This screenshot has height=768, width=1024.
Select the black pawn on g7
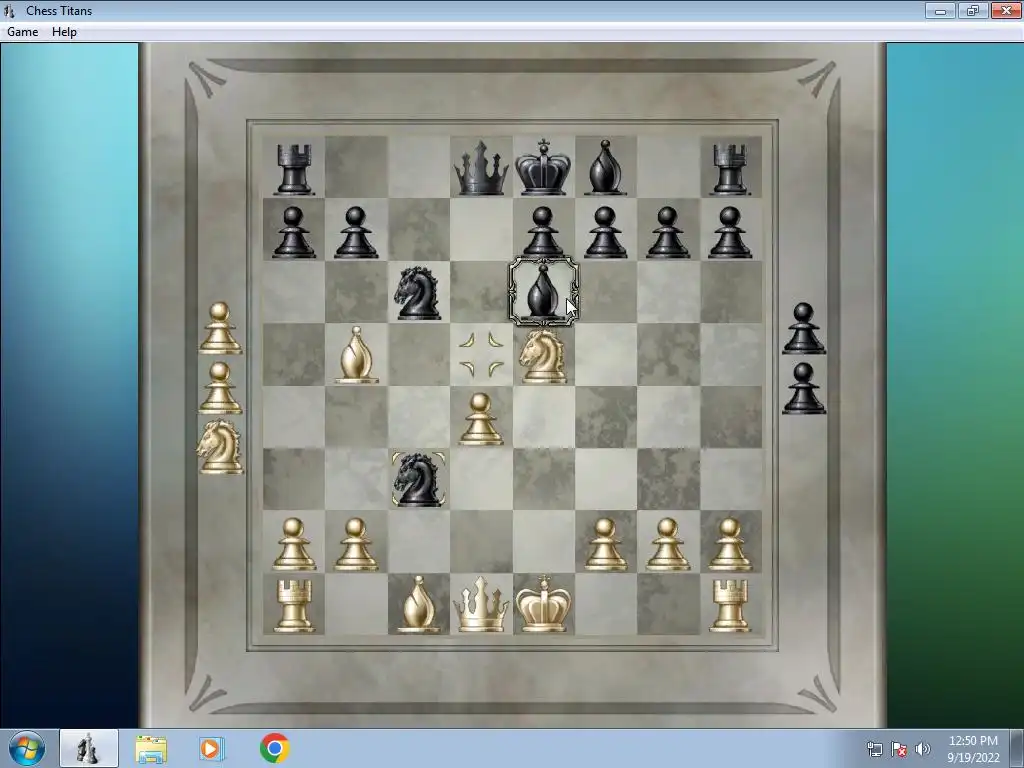(x=668, y=232)
